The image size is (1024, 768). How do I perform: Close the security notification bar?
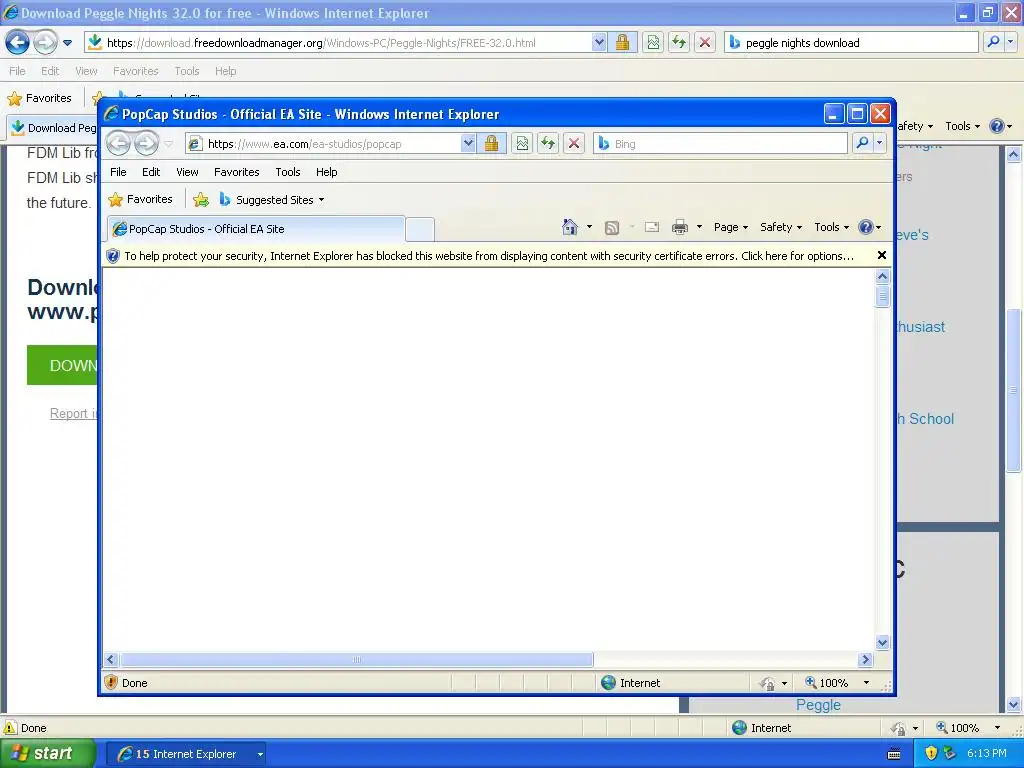pyautogui.click(x=882, y=255)
